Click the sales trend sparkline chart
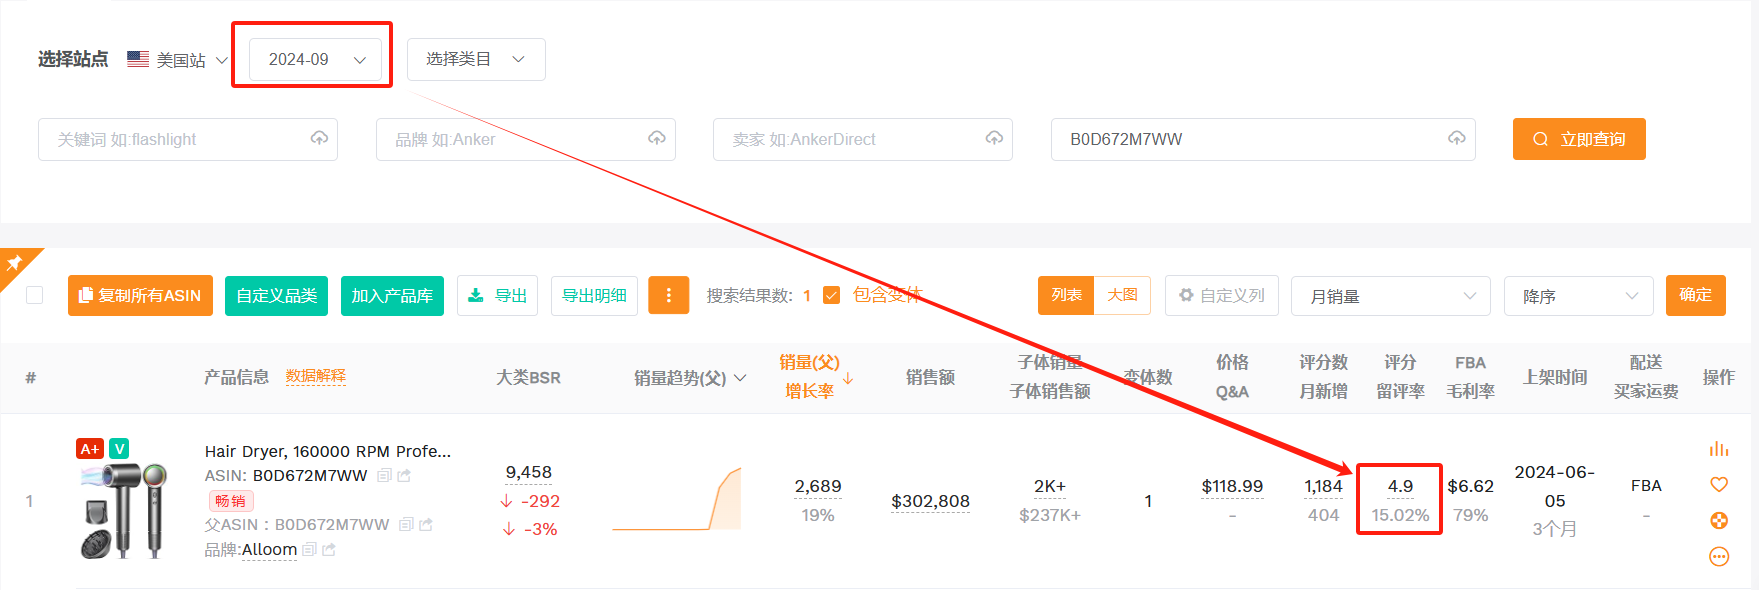This screenshot has width=1759, height=590. 676,499
